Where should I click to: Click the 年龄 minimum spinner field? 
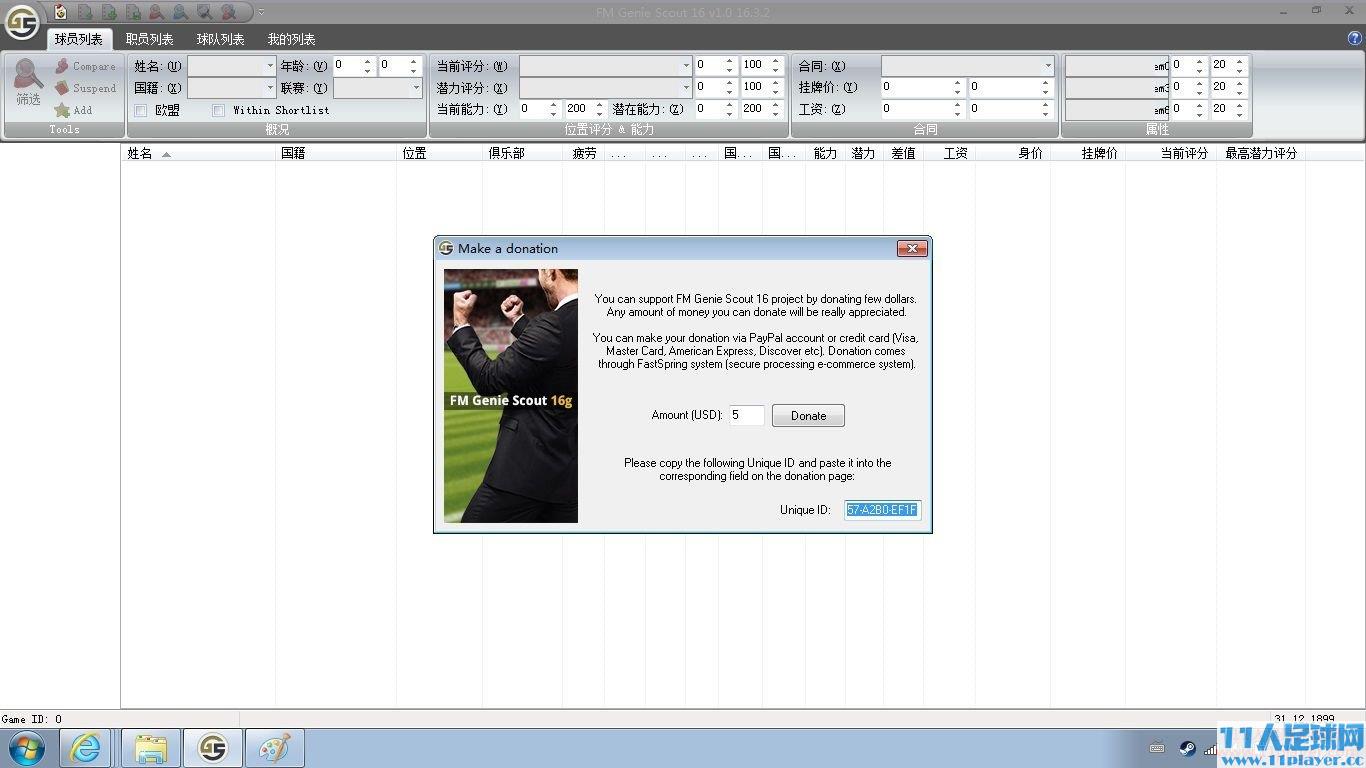coord(353,66)
